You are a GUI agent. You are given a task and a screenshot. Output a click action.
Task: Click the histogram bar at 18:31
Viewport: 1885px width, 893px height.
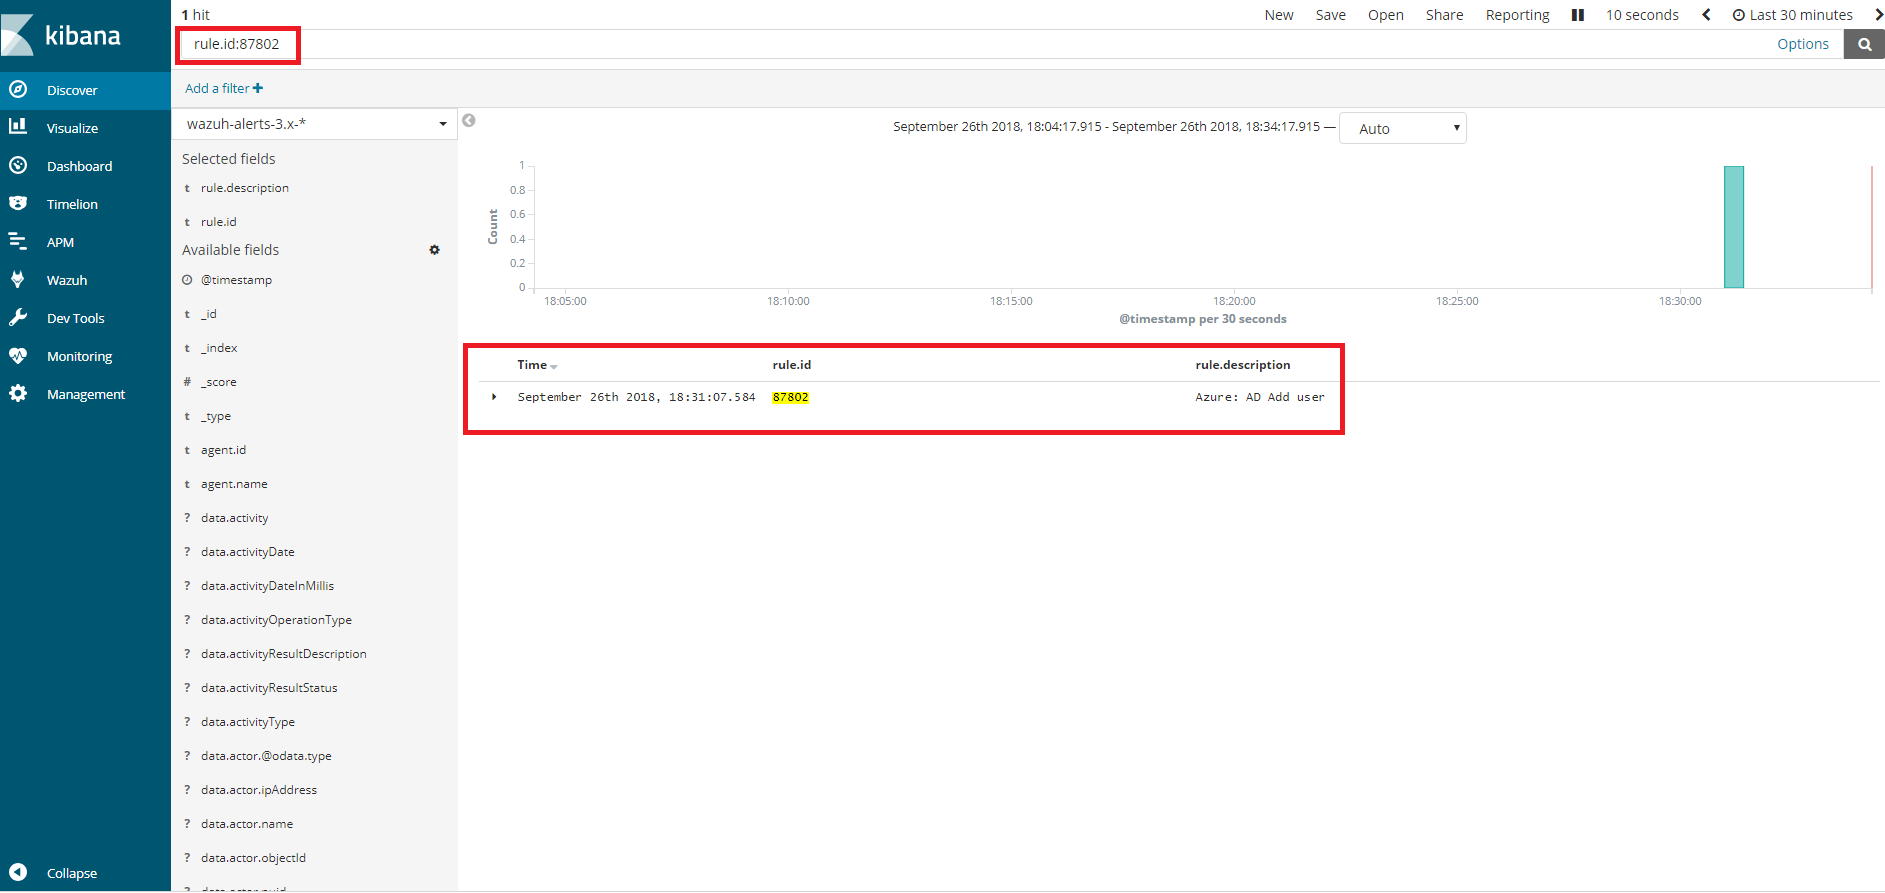[x=1734, y=227]
